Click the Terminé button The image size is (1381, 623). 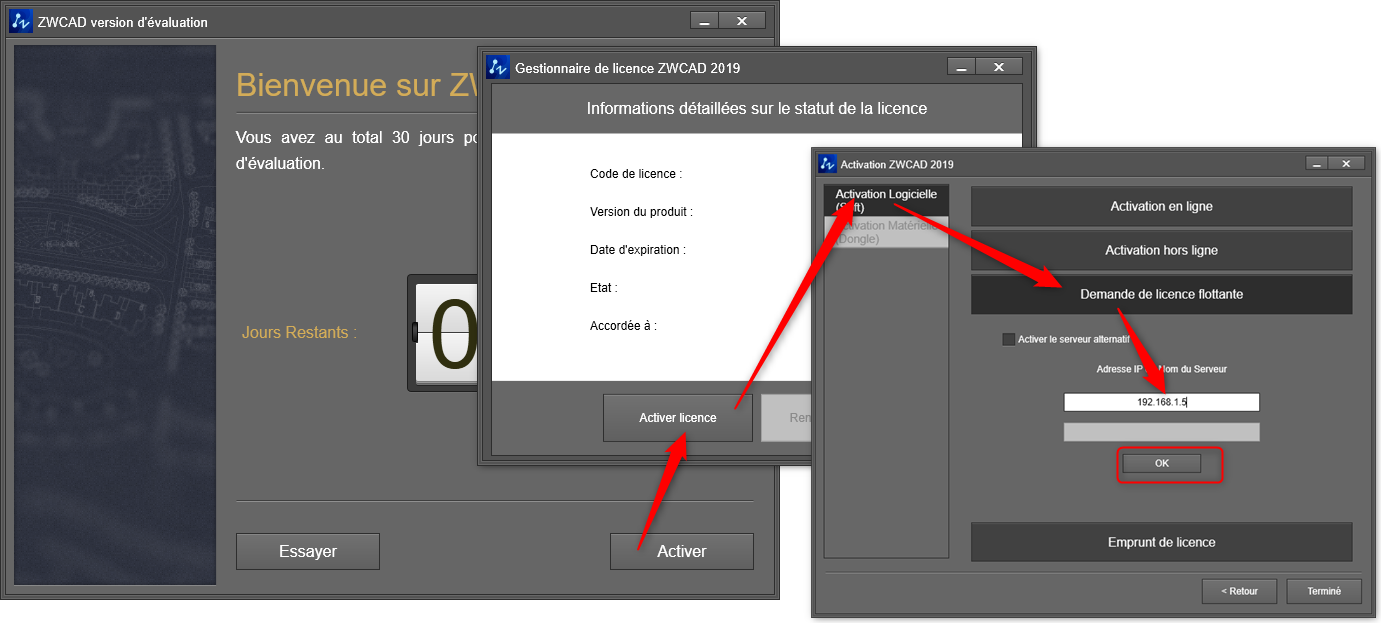coord(1323,591)
